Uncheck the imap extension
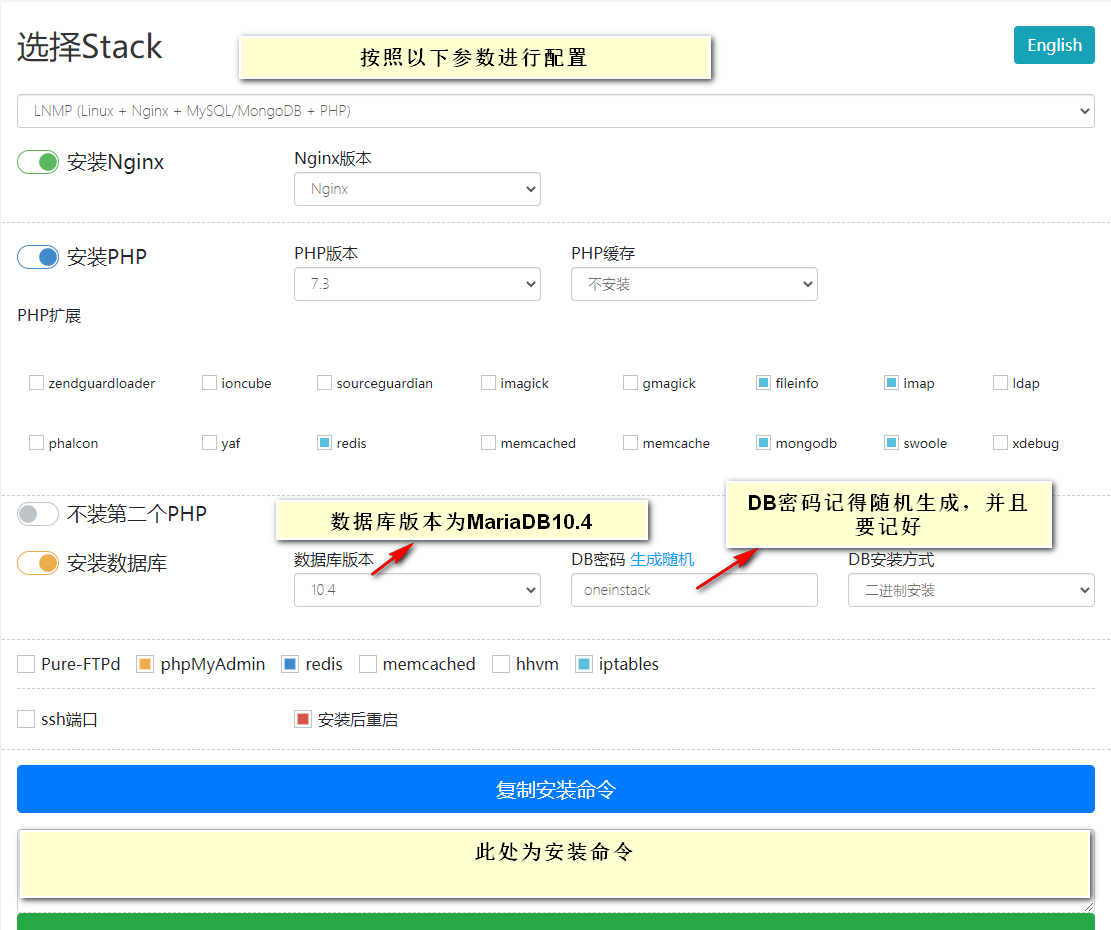The image size is (1111, 930). point(891,383)
